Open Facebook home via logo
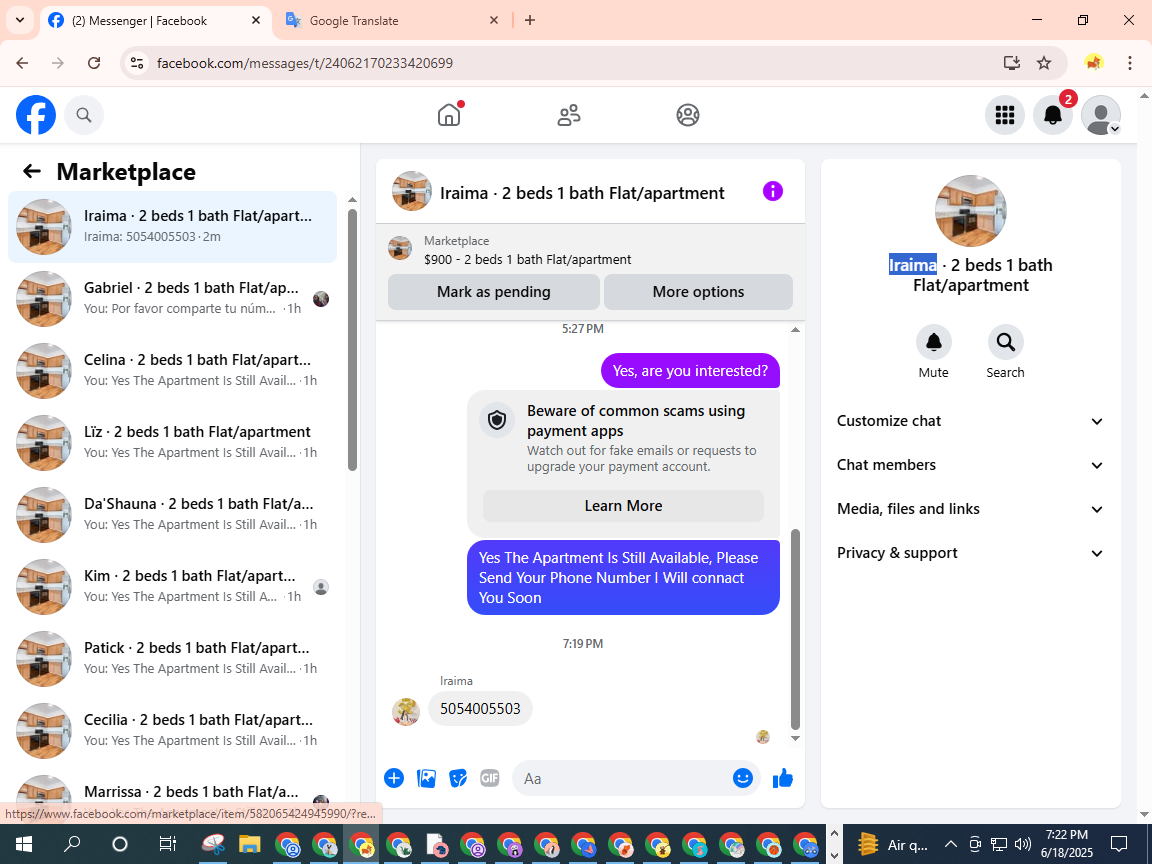 [x=36, y=115]
